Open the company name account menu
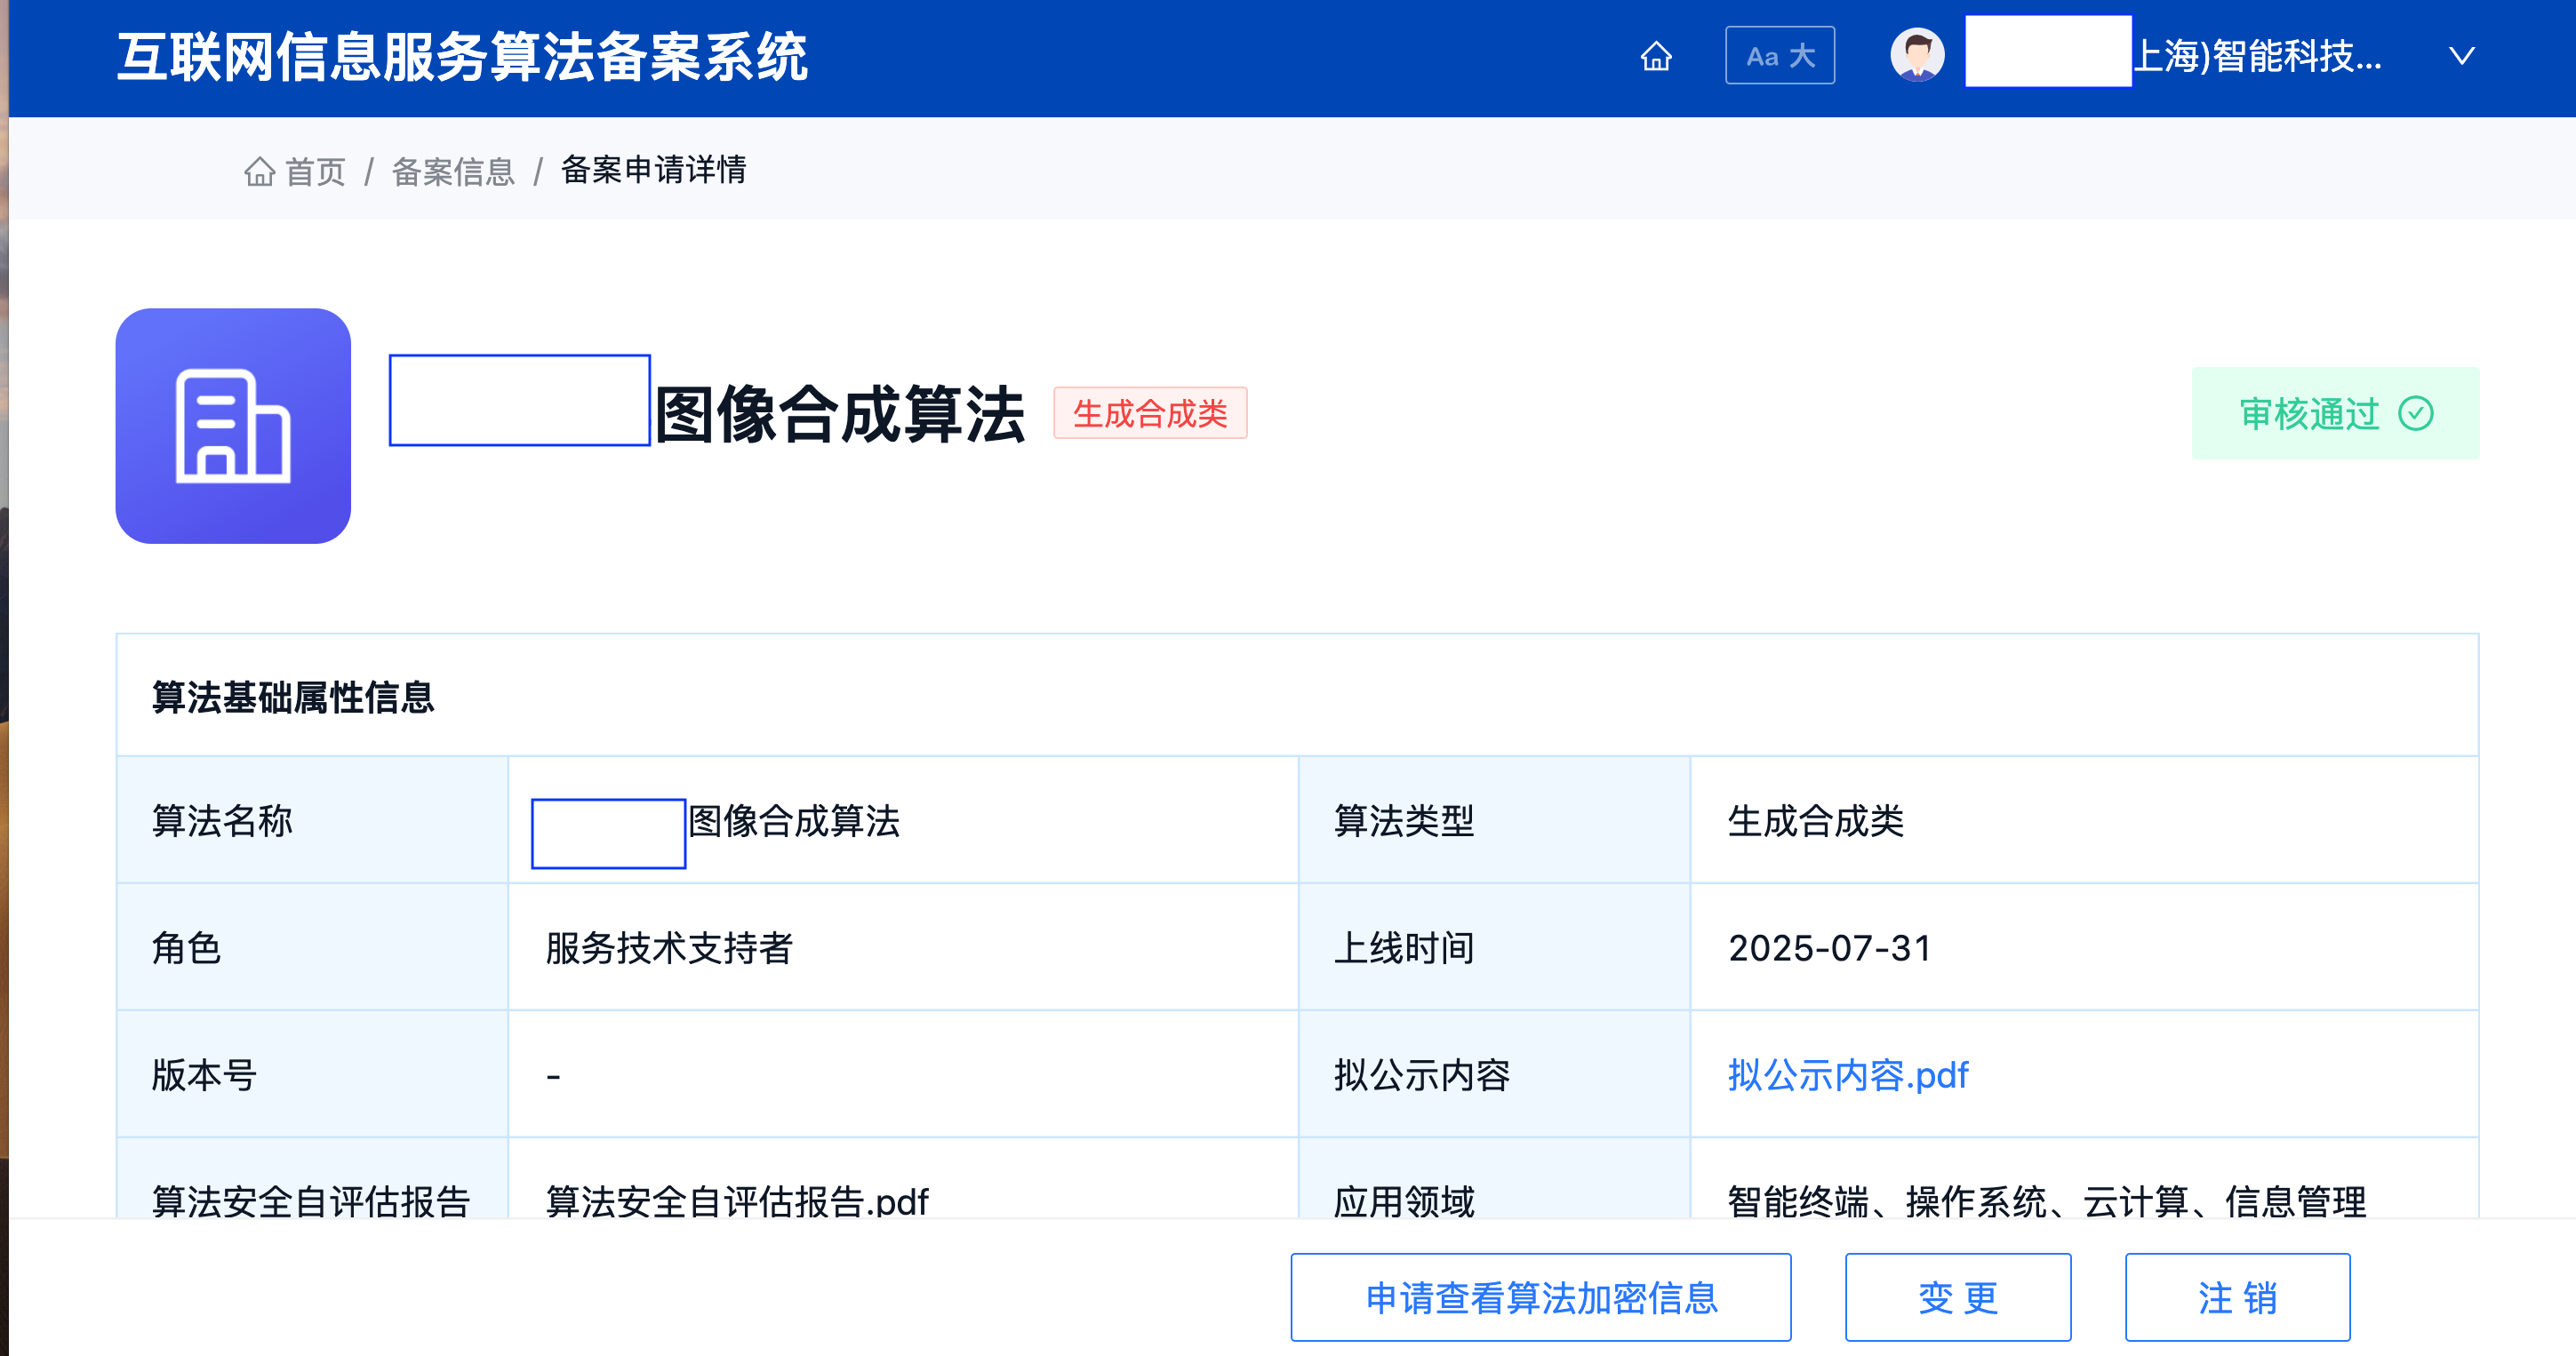This screenshot has width=2576, height=1356. pyautogui.click(x=2257, y=56)
